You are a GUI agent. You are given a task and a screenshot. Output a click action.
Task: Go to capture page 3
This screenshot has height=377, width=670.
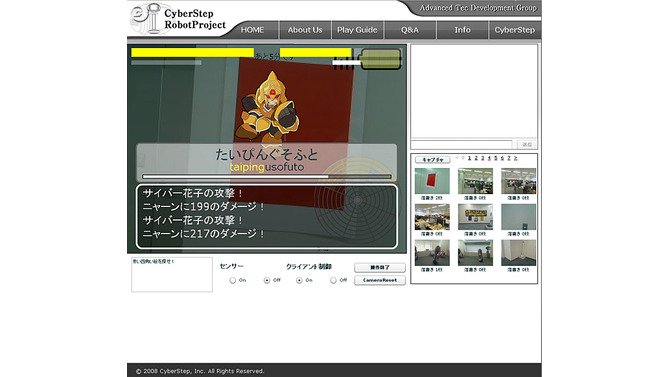click(483, 158)
